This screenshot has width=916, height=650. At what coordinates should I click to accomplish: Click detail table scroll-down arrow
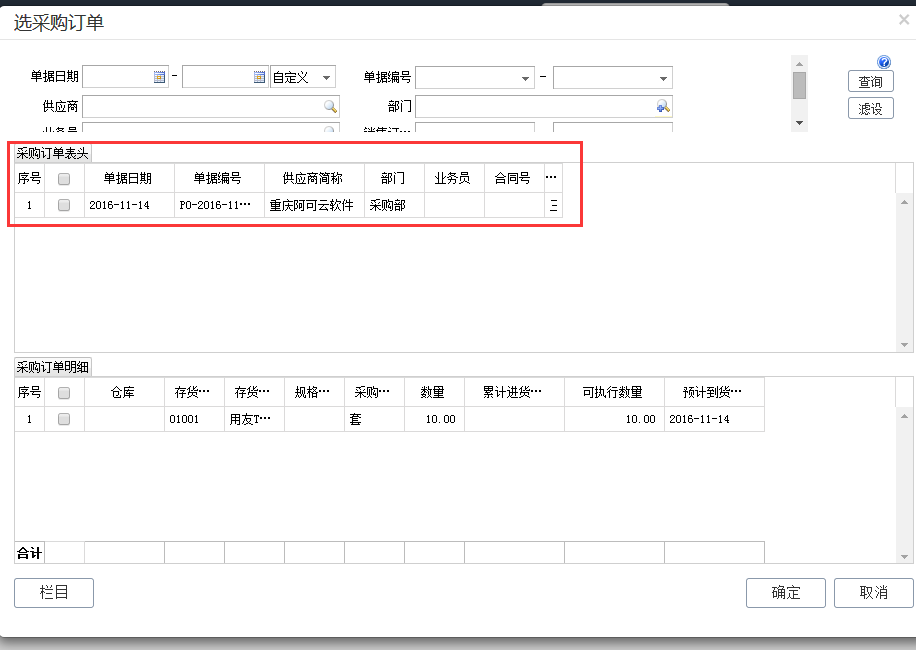[x=904, y=557]
